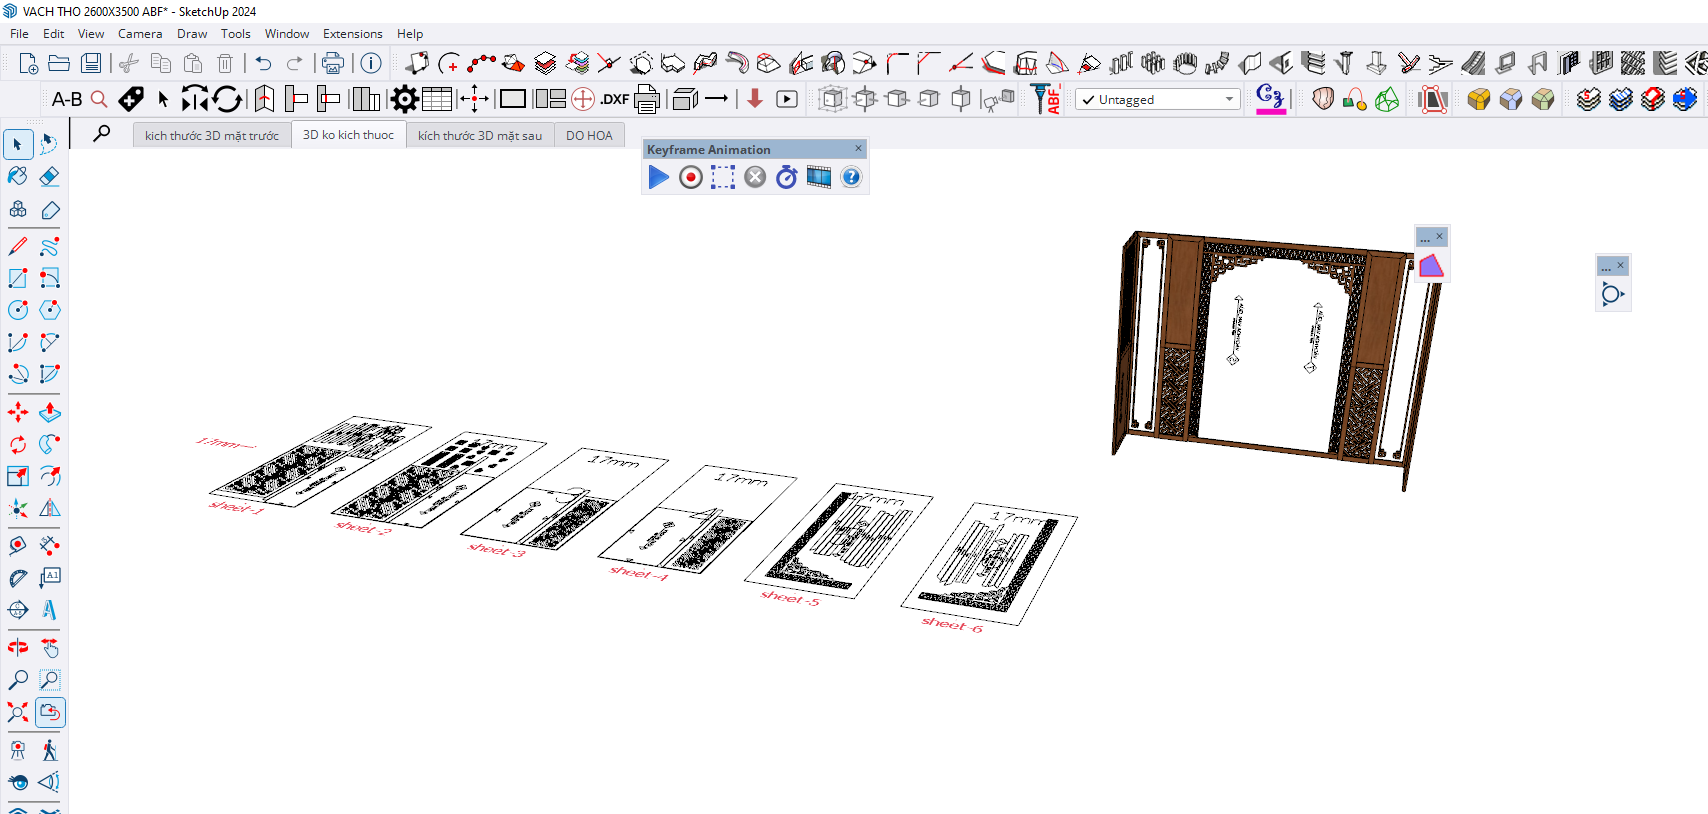Close the Keyframe Animation toolbar

[858, 148]
